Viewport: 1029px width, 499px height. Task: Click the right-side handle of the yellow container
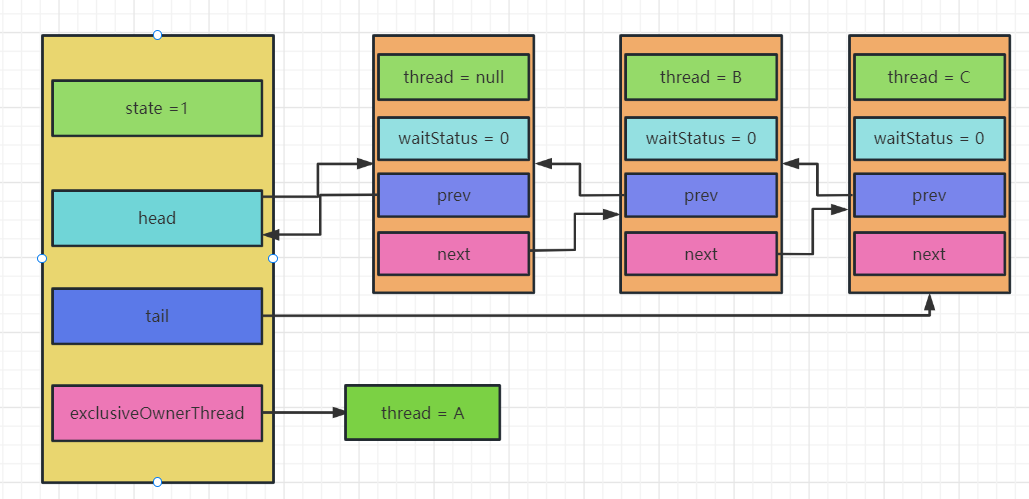273,258
